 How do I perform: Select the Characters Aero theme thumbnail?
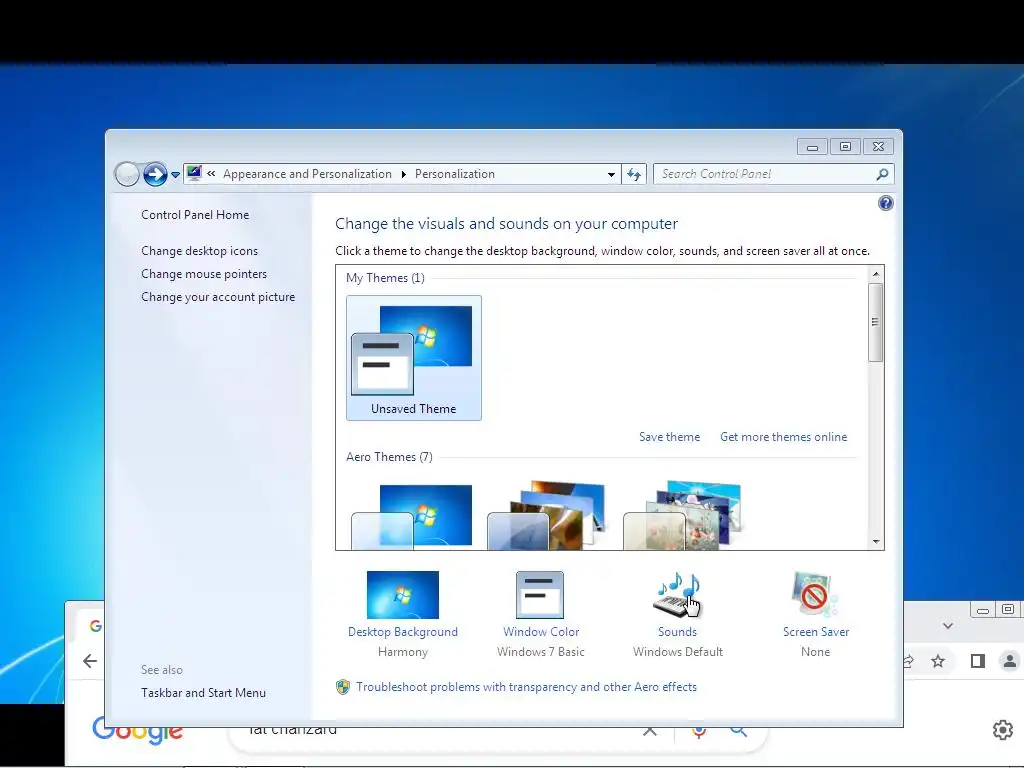(x=683, y=515)
